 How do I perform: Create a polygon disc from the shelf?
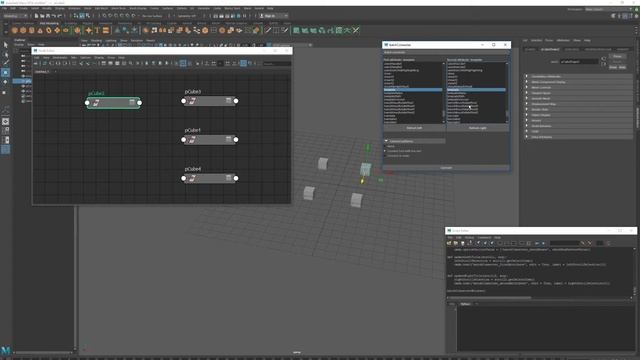click(66, 30)
